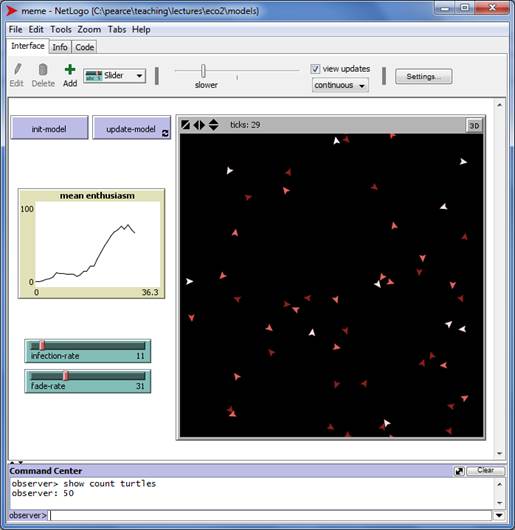Screen dimensions: 515x530
Task: Click the horizontal arrows view icon
Action: tap(199, 125)
